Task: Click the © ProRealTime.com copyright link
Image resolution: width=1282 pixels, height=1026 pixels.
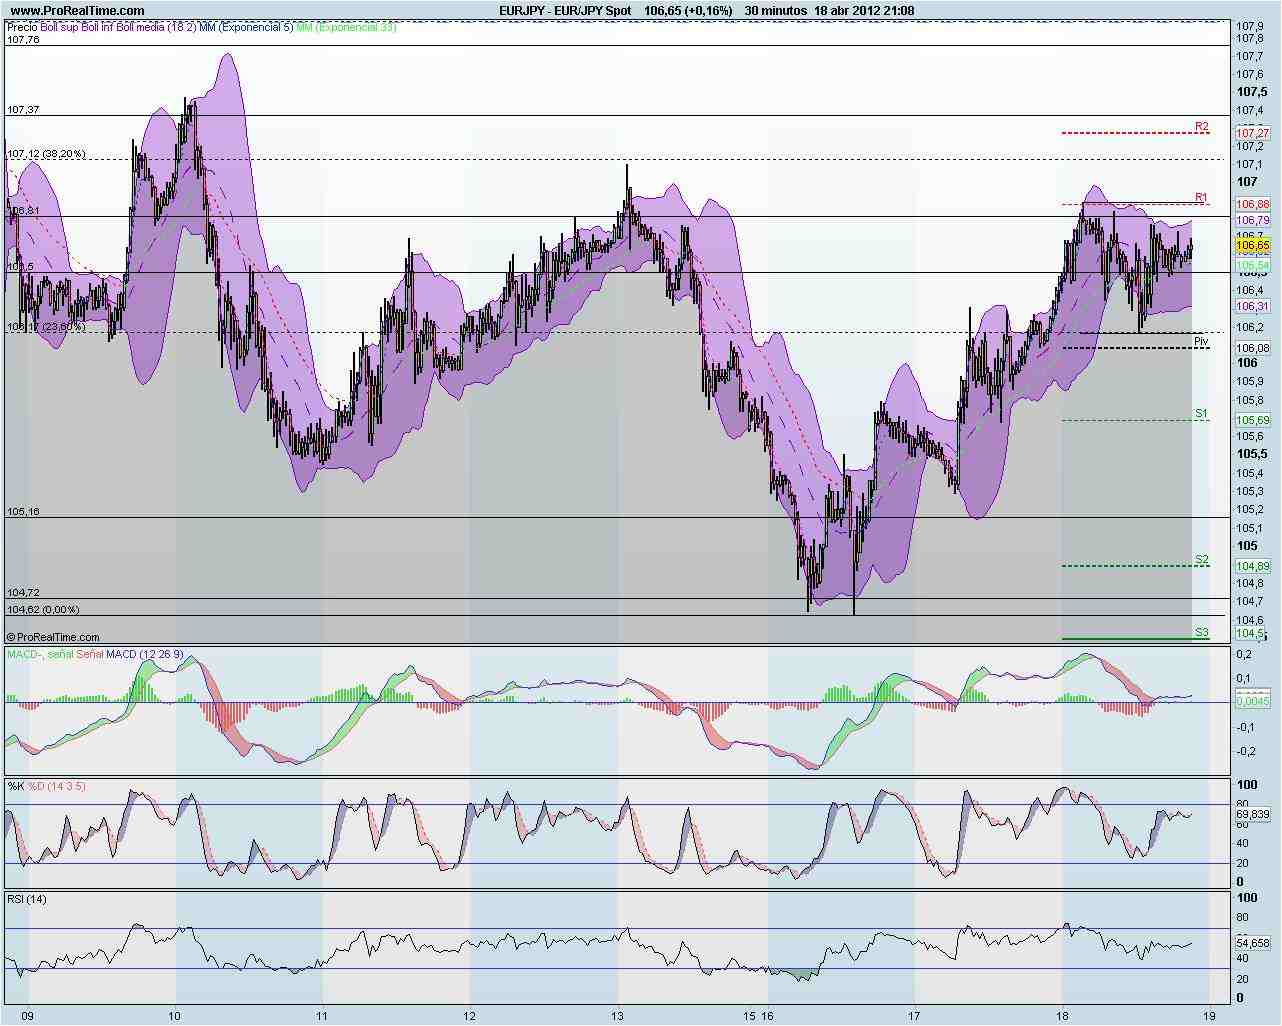Action: click(55, 636)
